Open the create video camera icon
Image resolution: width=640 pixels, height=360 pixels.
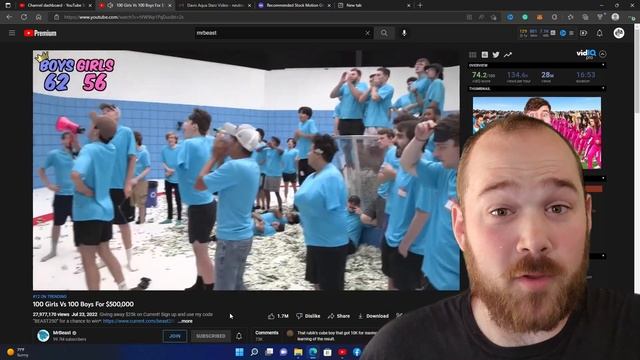583,33
